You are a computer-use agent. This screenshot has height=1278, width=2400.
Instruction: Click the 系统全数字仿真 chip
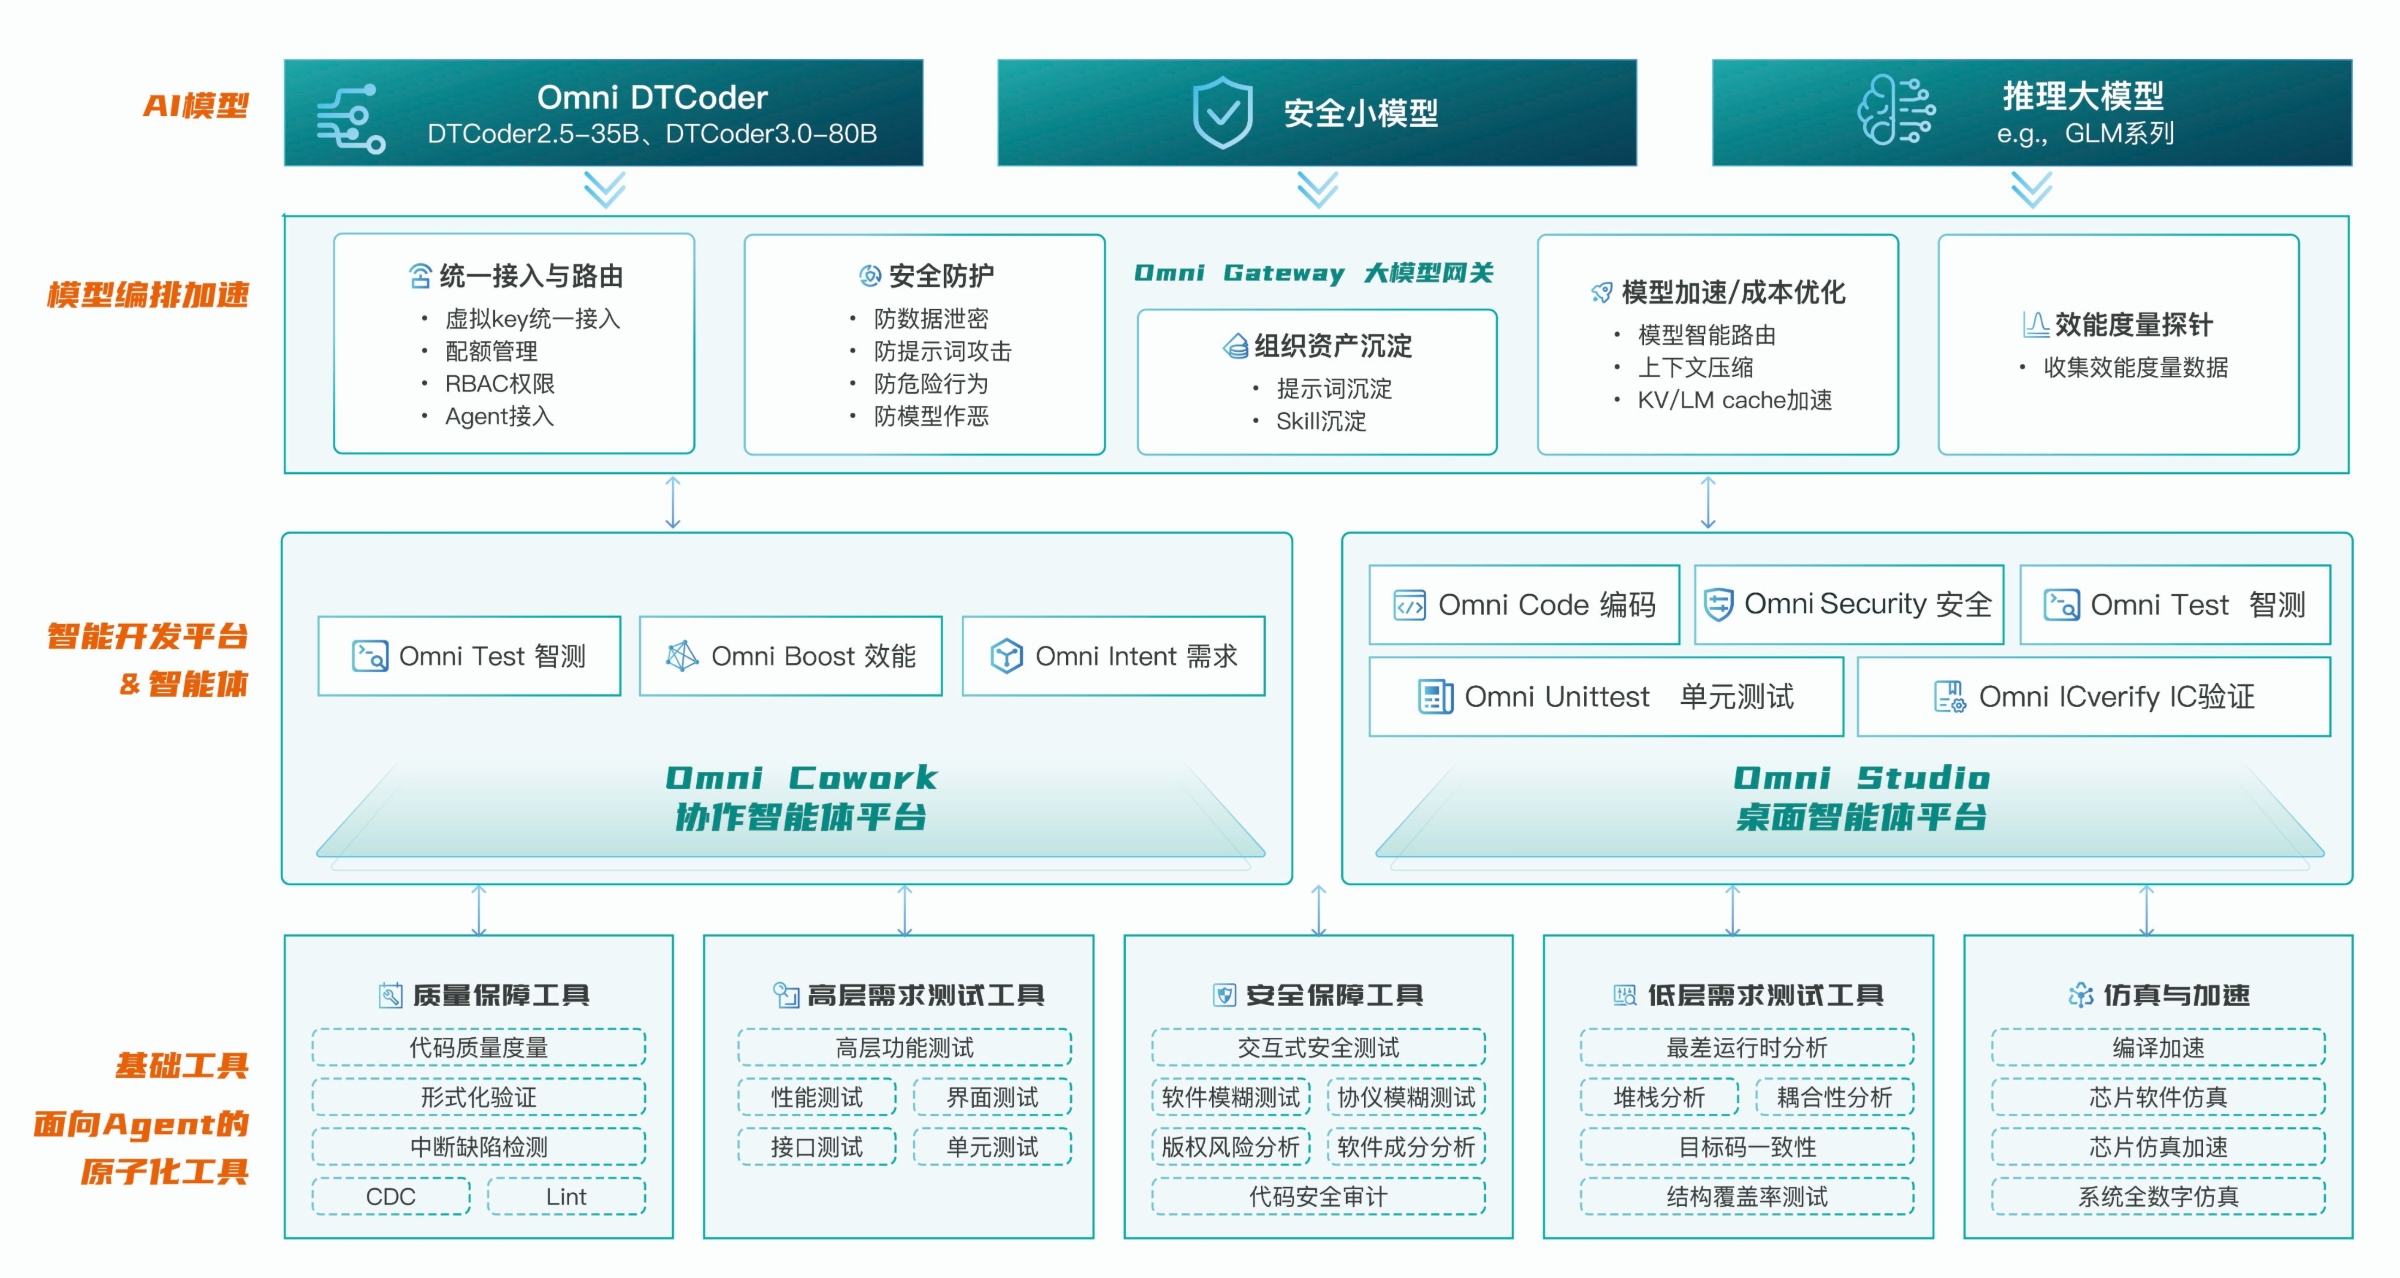pos(2159,1196)
